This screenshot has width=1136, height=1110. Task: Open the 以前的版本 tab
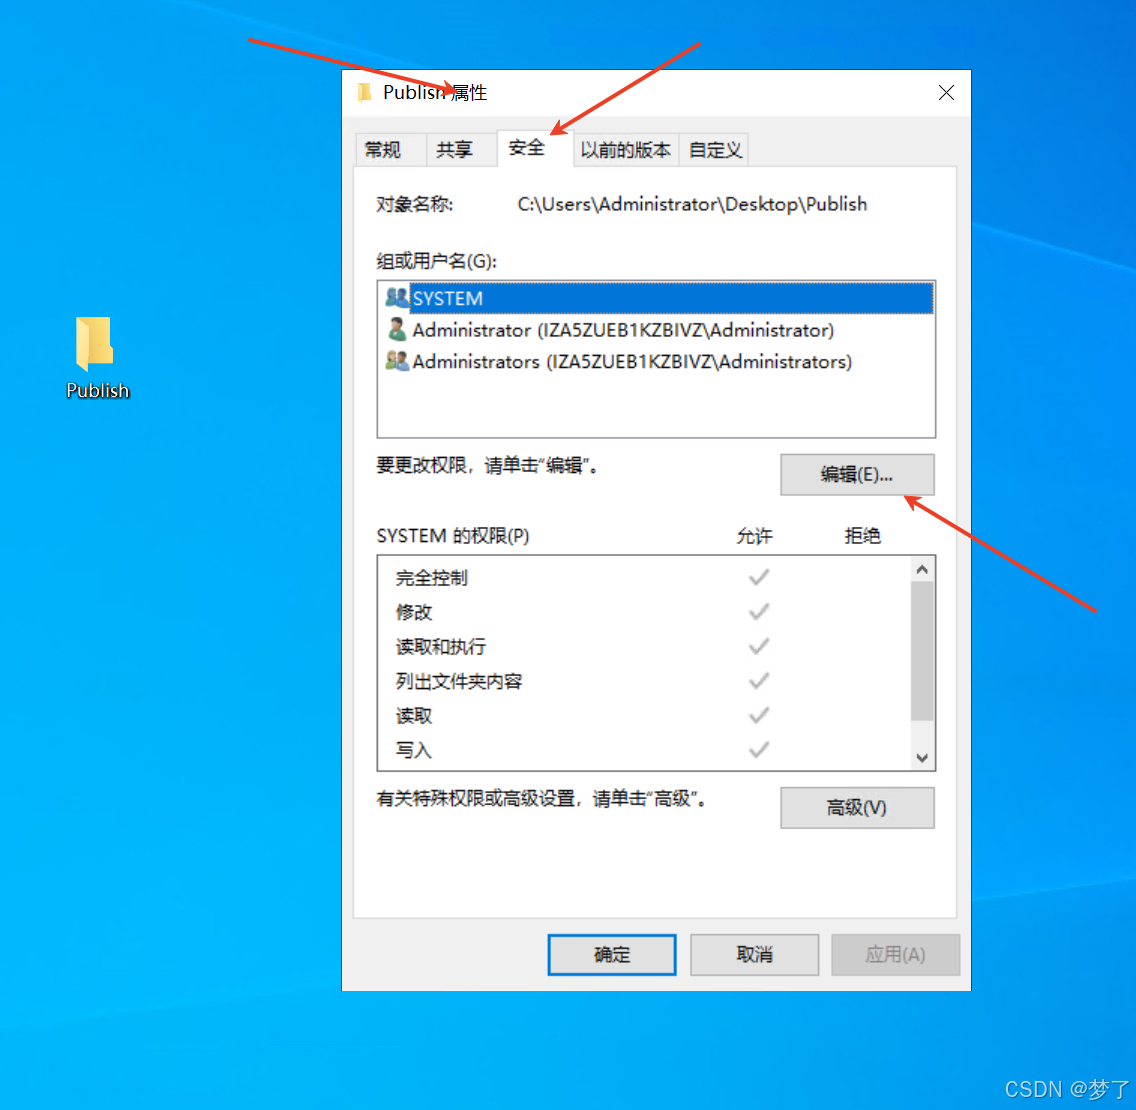625,150
